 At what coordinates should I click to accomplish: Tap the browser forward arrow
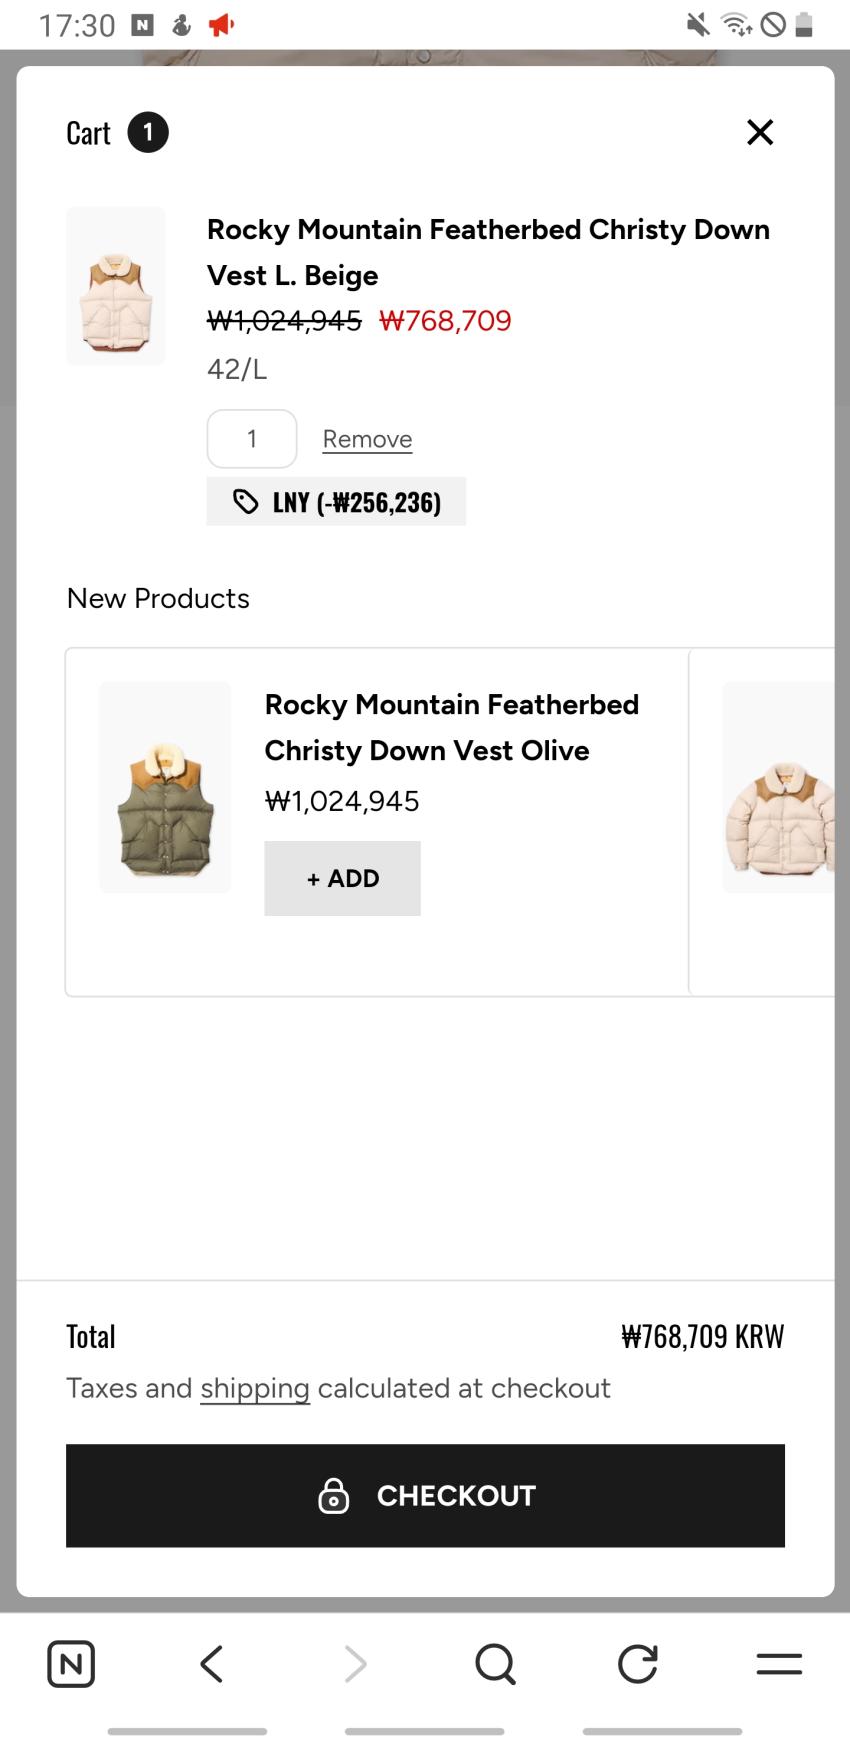tap(355, 1664)
